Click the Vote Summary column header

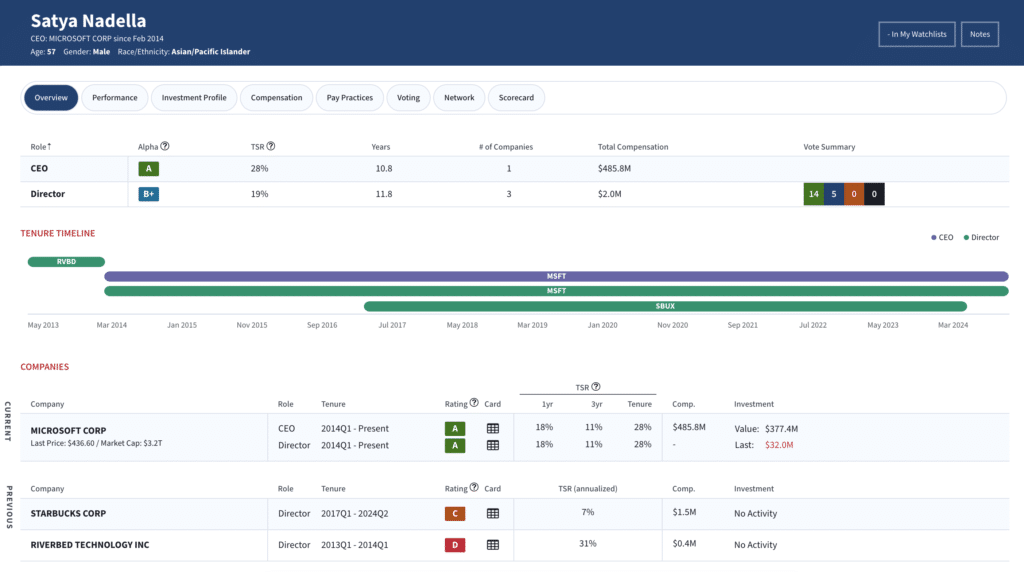(829, 147)
